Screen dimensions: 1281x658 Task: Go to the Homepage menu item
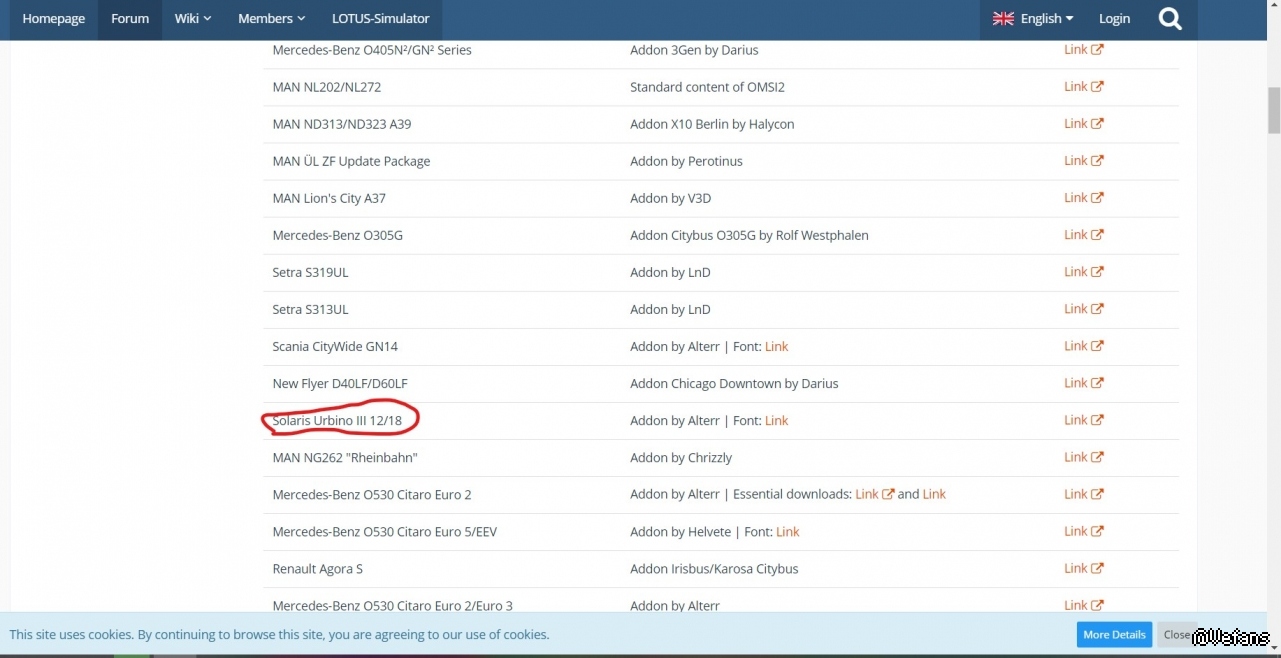pos(54,19)
